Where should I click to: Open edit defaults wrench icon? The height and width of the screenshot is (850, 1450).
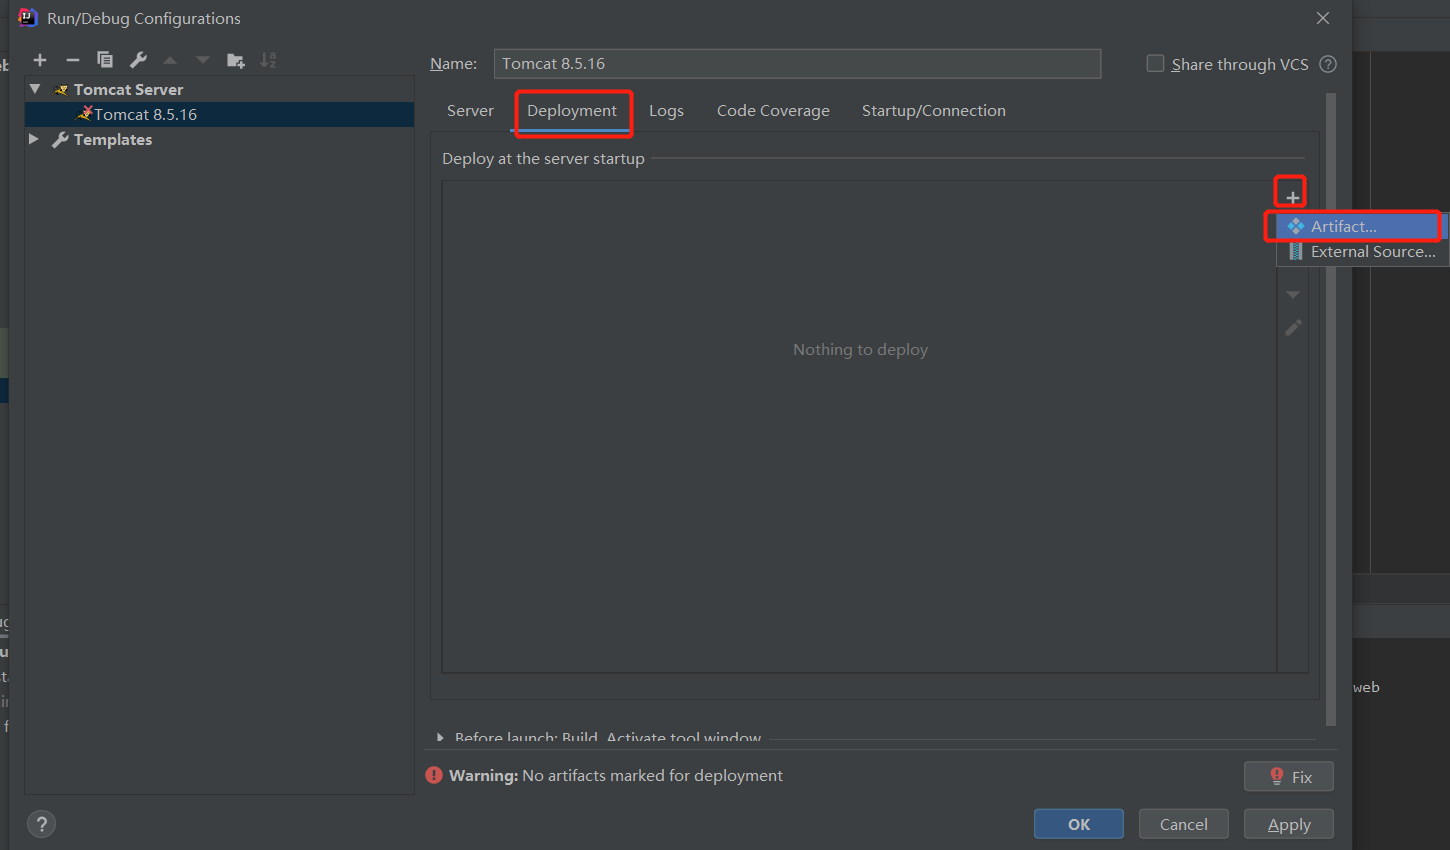coord(138,60)
